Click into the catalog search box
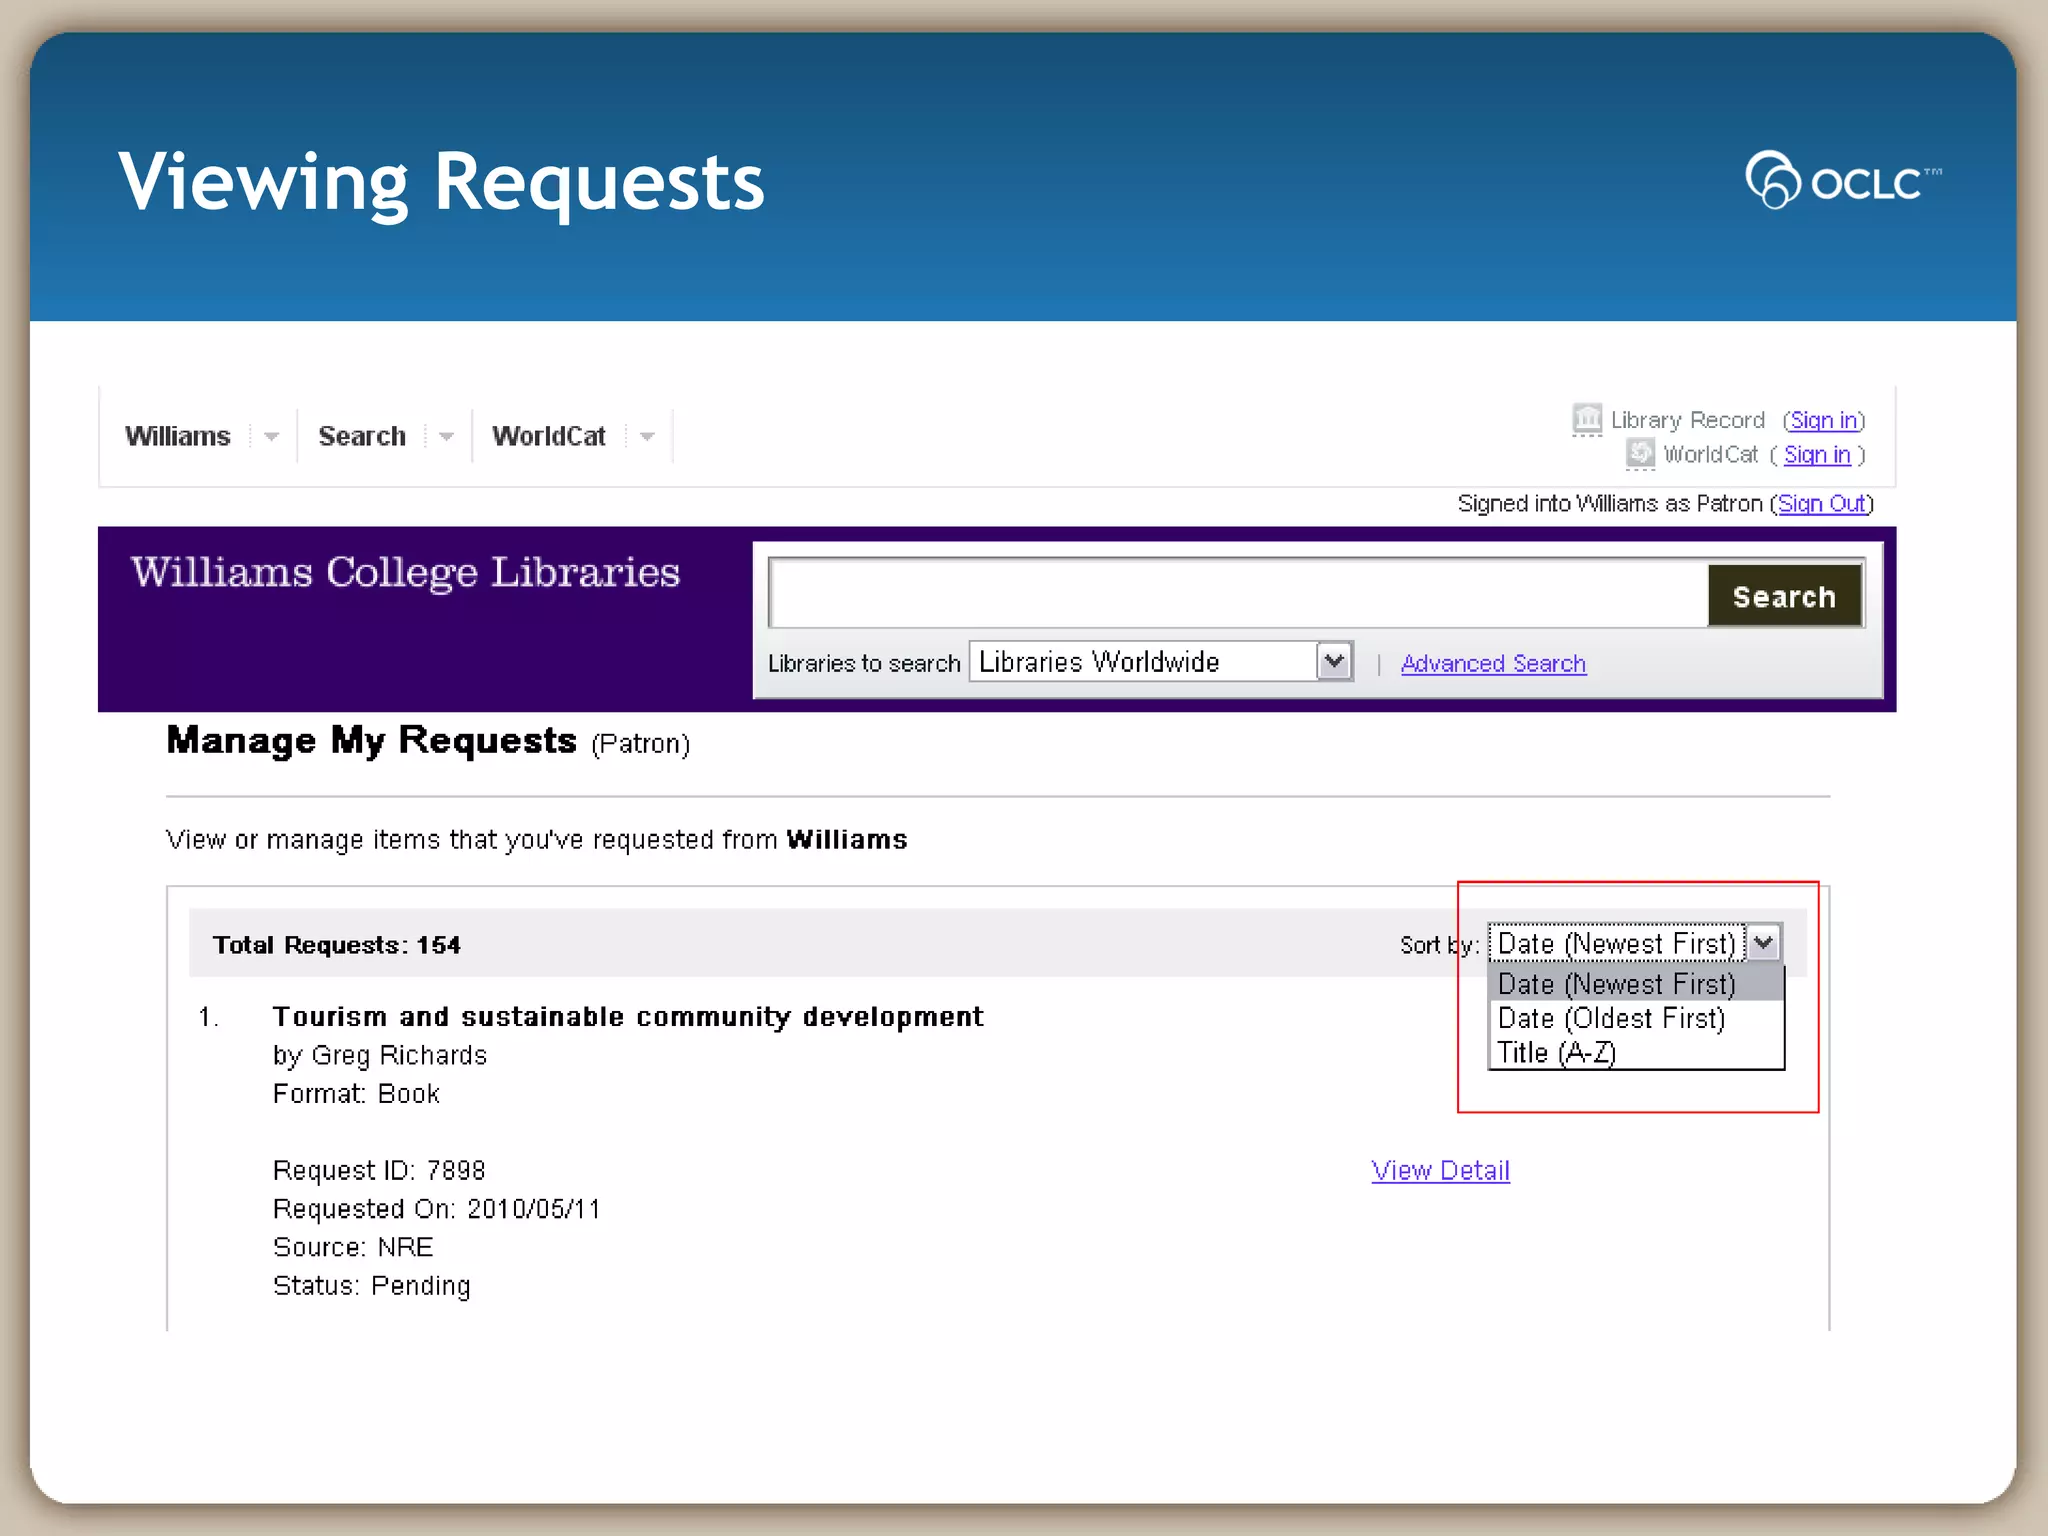2048x1536 pixels. coord(1238,594)
